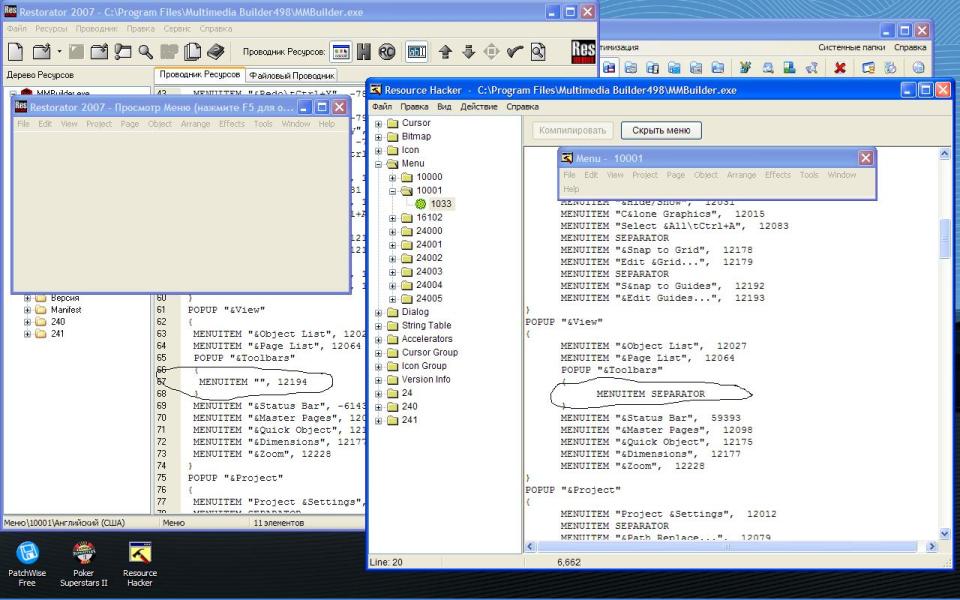Click the up arrow icon in Restorator toolbar
Image resolution: width=960 pixels, height=600 pixels.
click(445, 52)
